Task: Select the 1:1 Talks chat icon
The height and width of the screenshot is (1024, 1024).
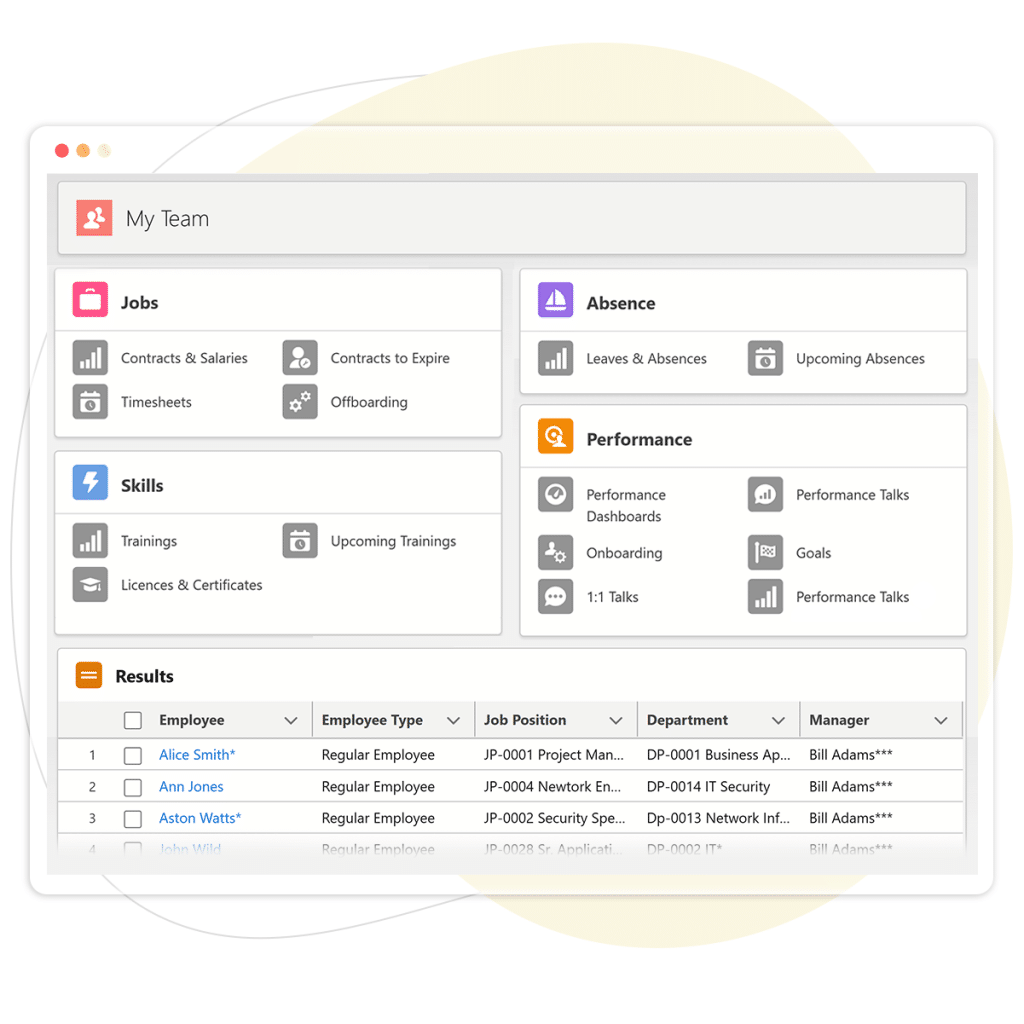Action: click(555, 597)
